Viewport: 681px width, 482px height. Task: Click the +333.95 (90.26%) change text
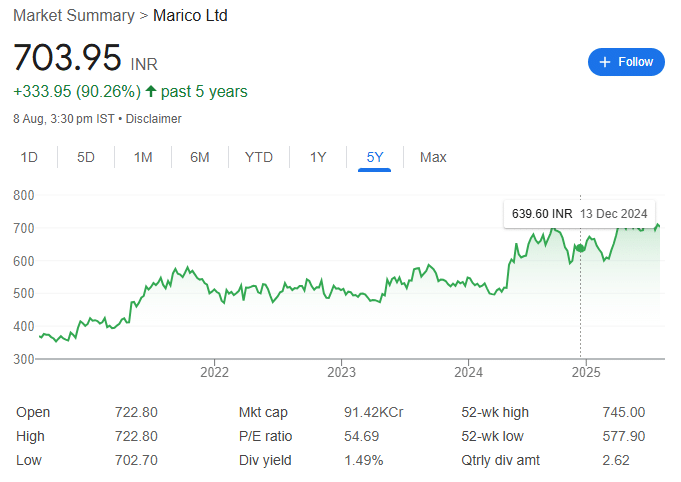point(77,92)
